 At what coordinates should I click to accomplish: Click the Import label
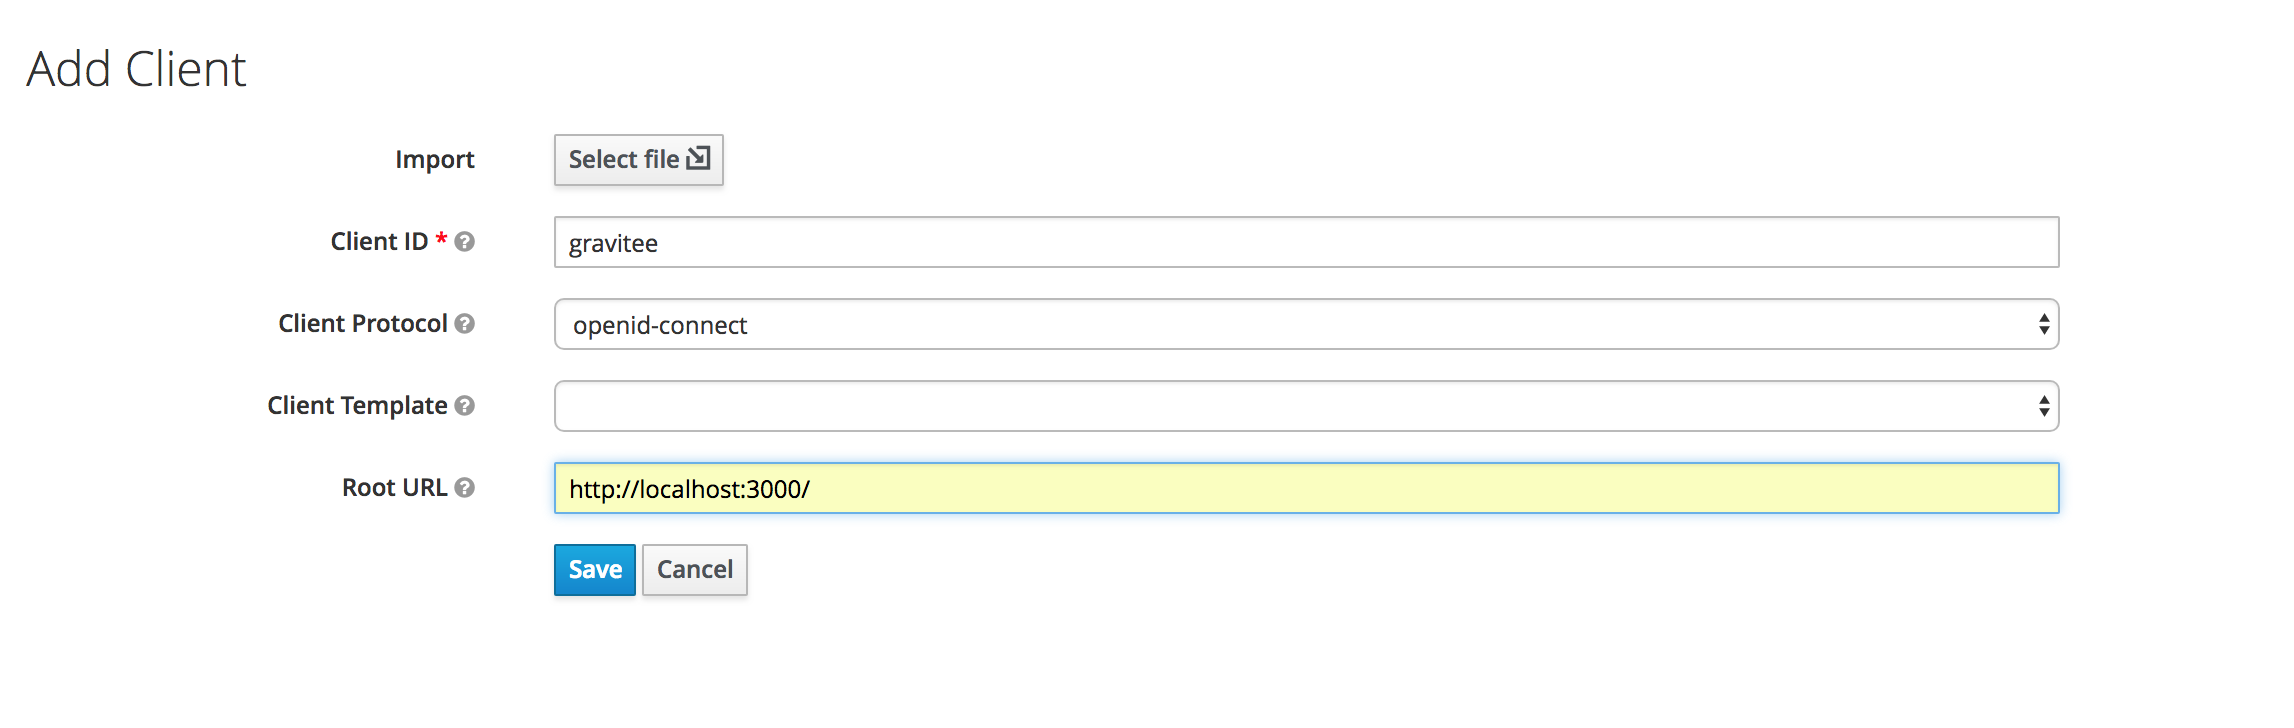(434, 160)
